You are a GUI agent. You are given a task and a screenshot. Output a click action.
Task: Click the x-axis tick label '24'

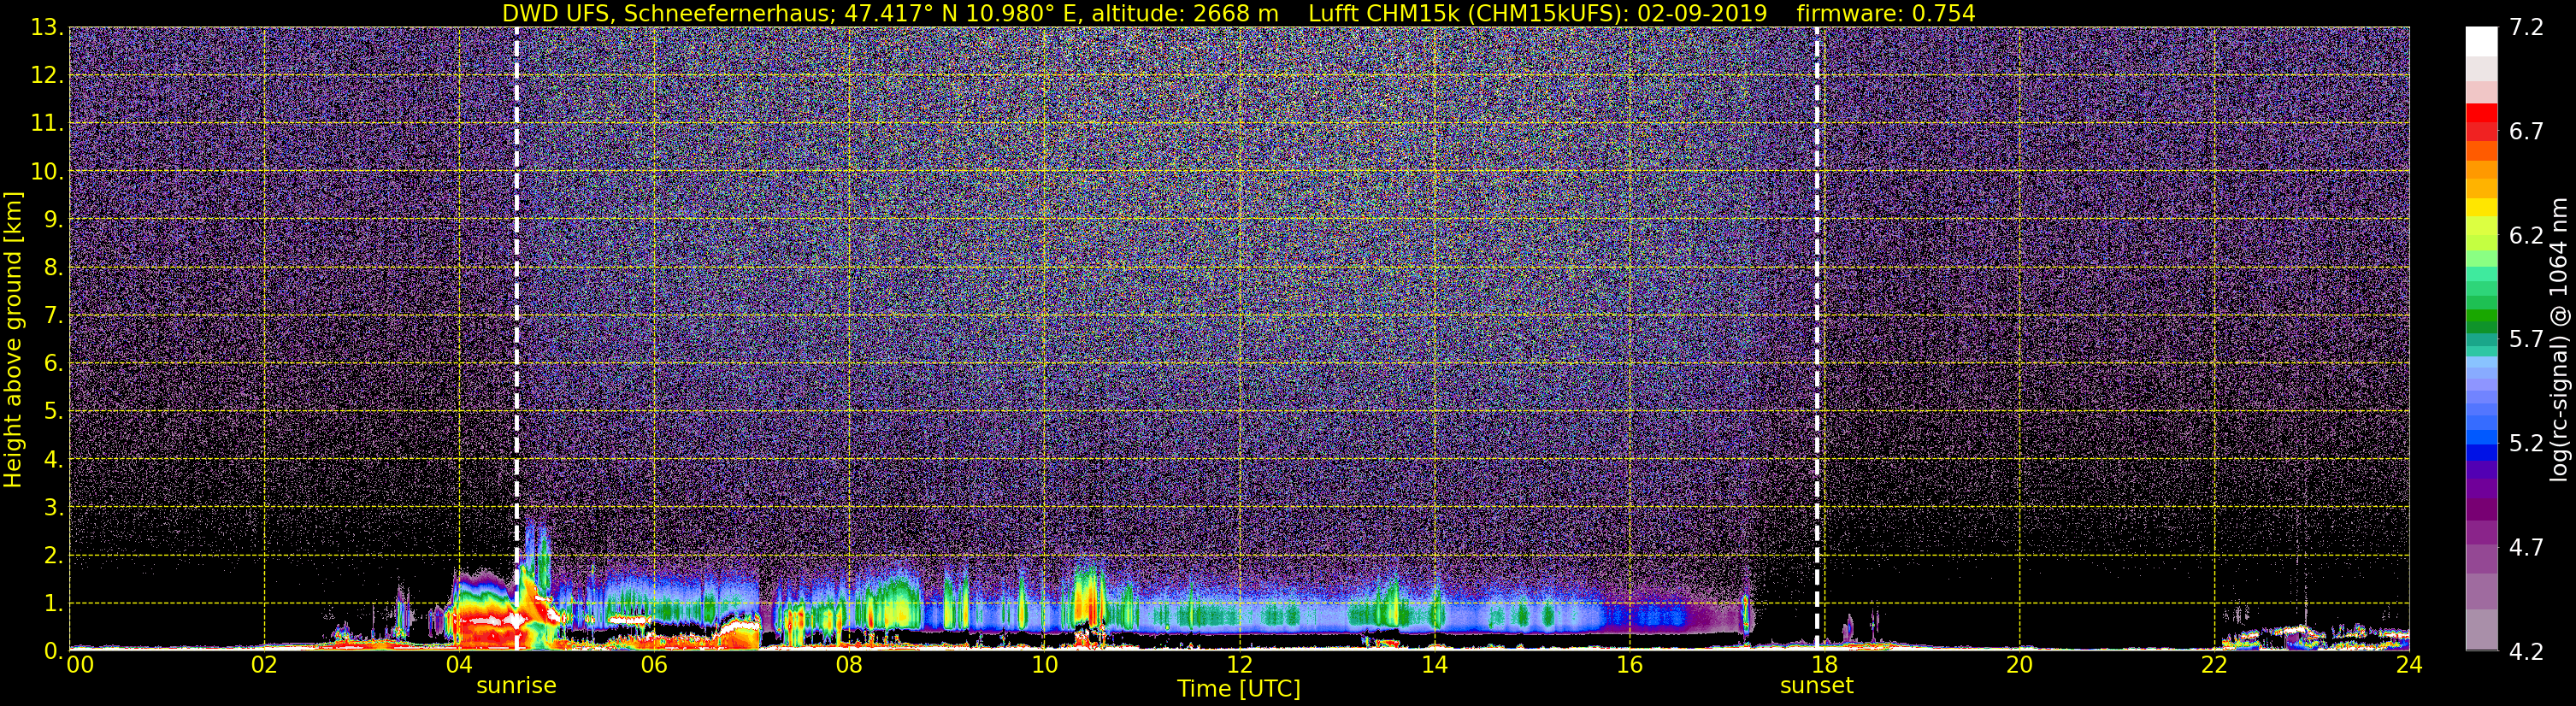2409,666
